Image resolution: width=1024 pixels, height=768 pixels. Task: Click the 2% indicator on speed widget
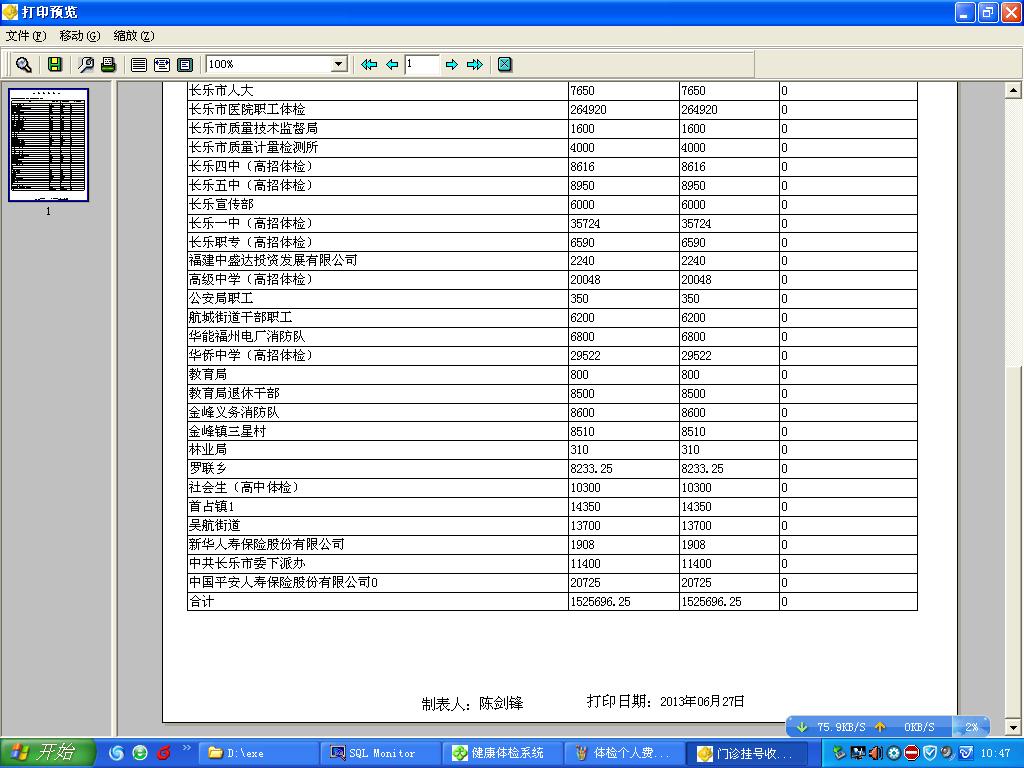971,727
